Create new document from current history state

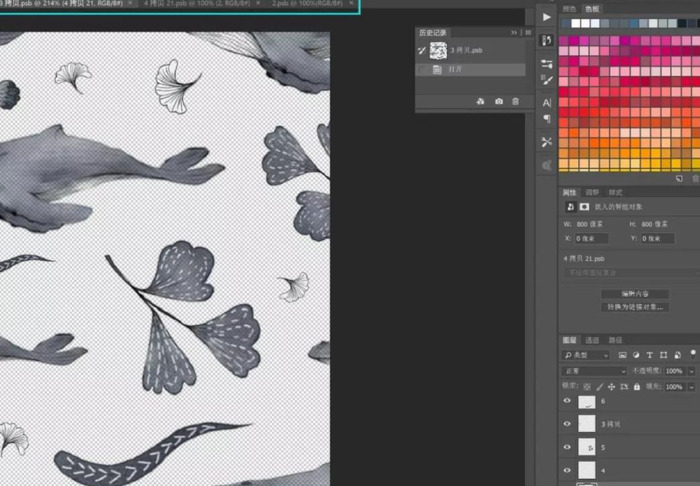click(480, 101)
